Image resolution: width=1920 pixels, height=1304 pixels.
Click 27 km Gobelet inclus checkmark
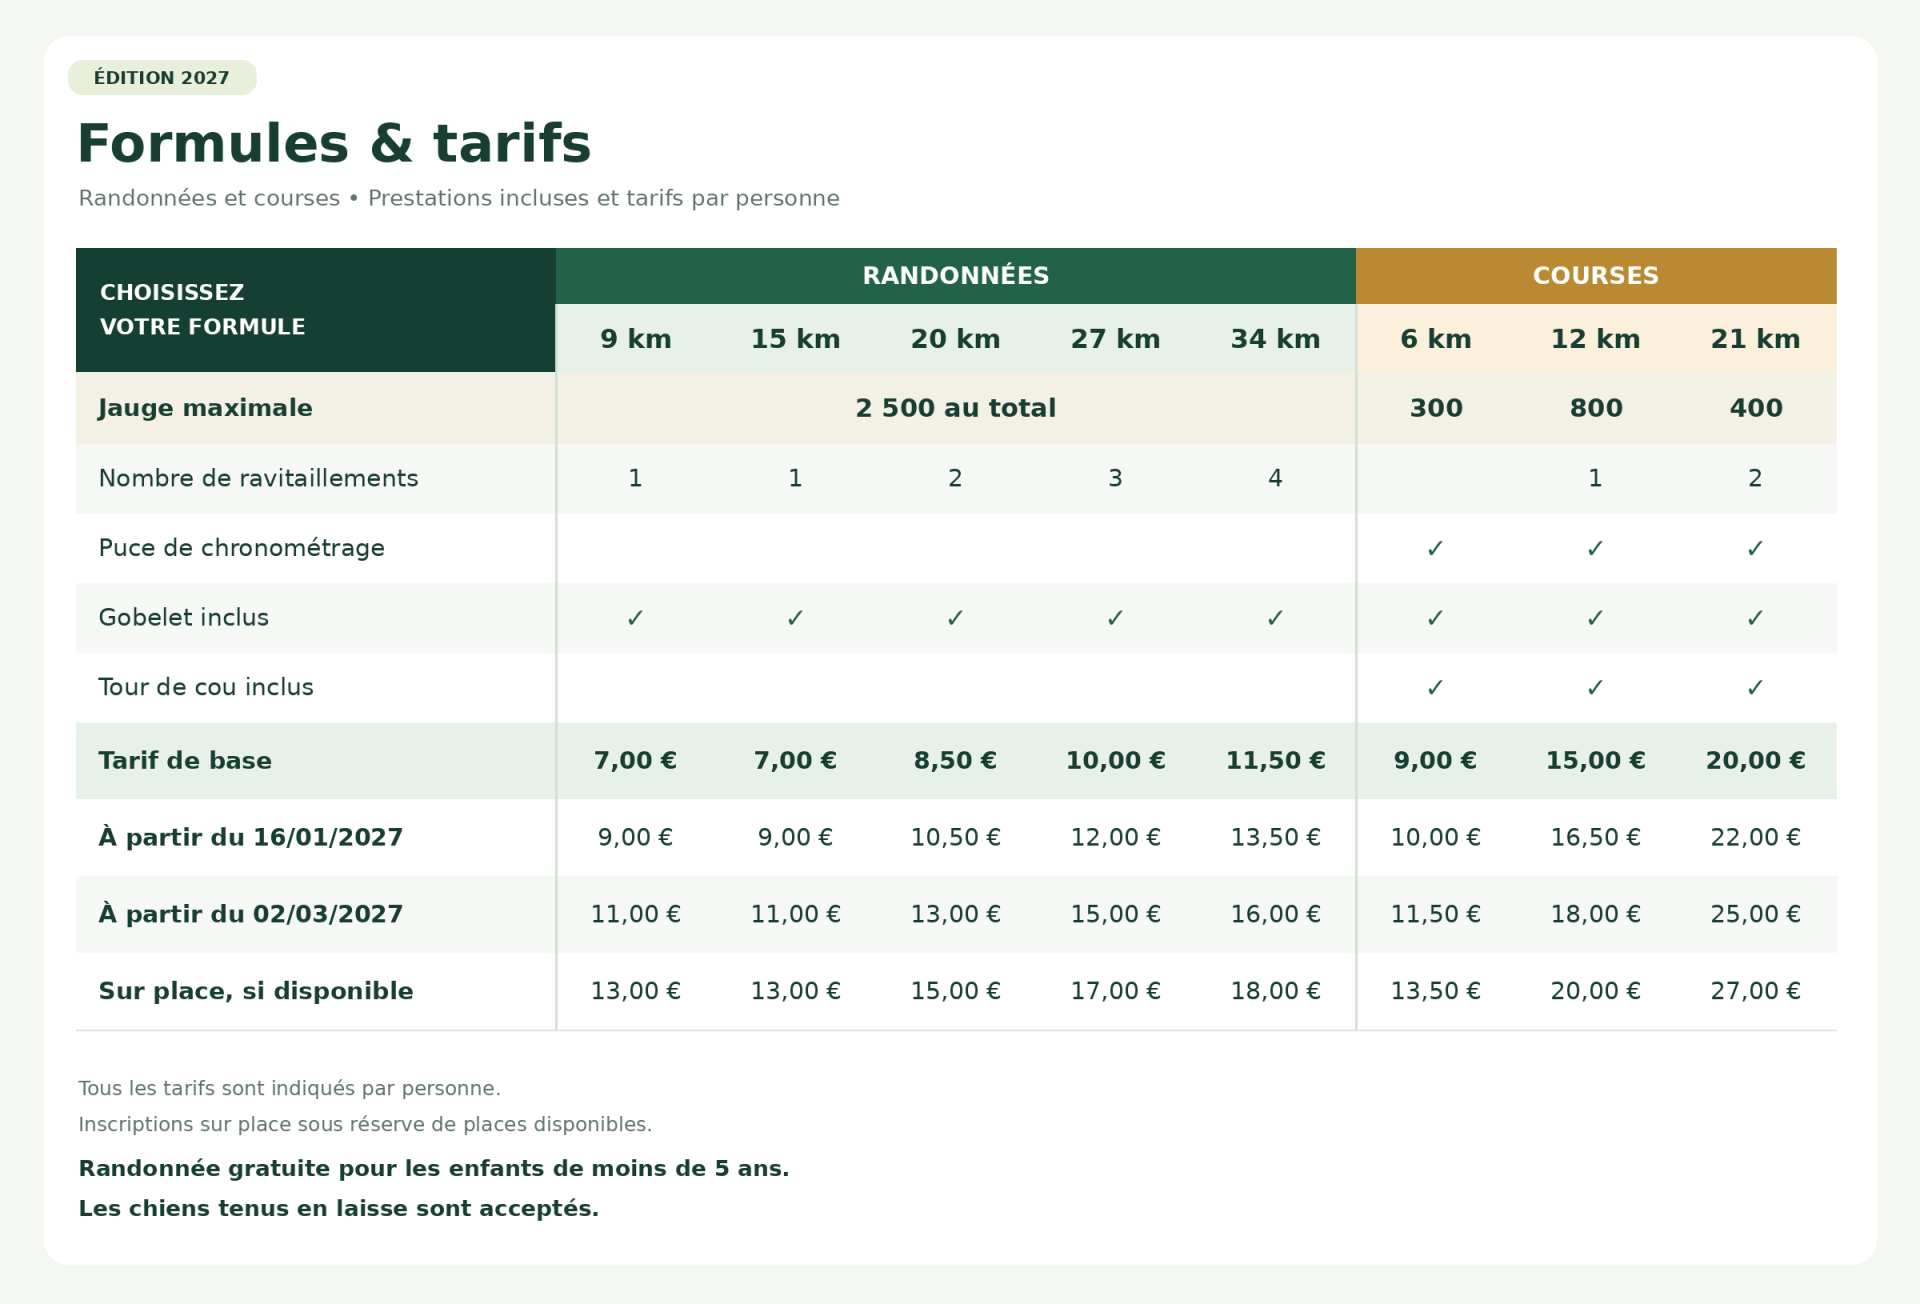[x=1115, y=618]
